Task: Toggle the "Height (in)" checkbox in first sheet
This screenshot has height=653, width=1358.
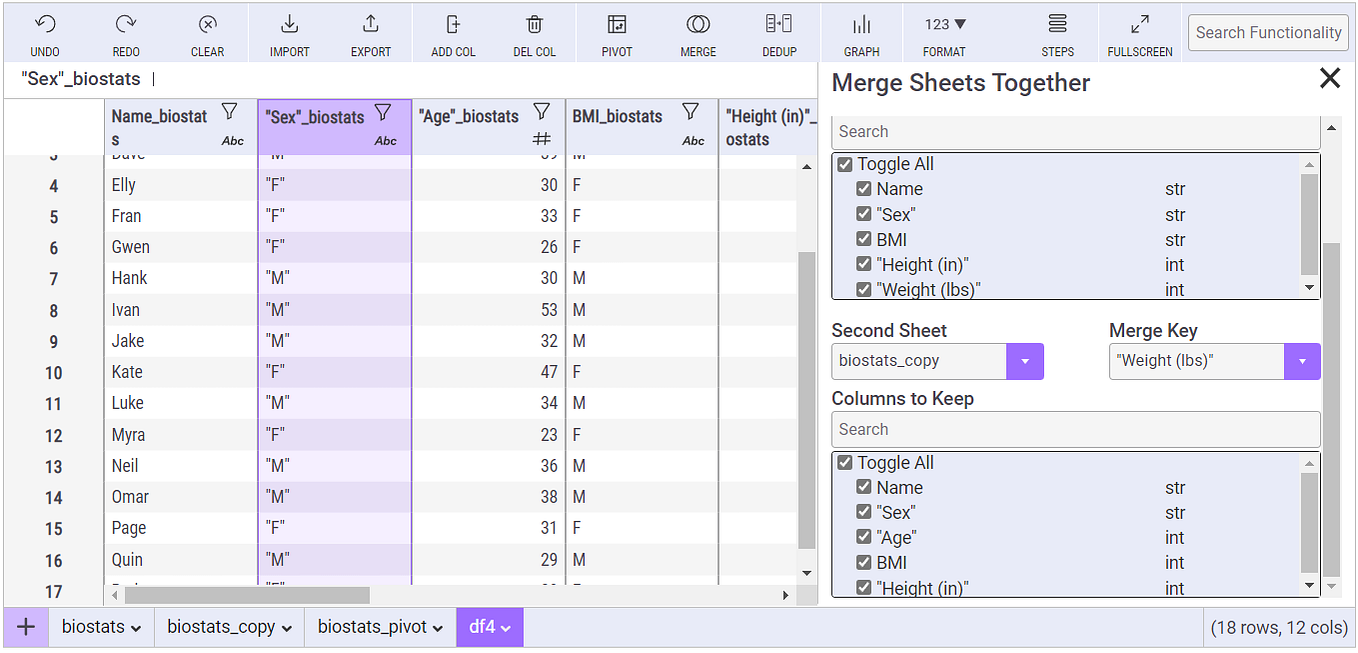Action: click(865, 265)
